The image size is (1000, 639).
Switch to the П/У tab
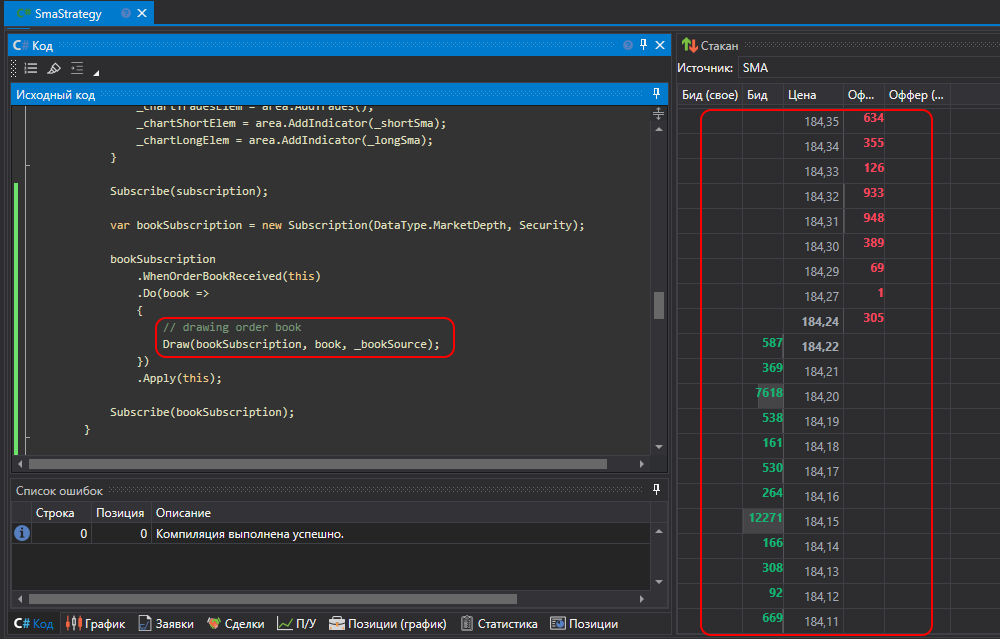click(297, 624)
